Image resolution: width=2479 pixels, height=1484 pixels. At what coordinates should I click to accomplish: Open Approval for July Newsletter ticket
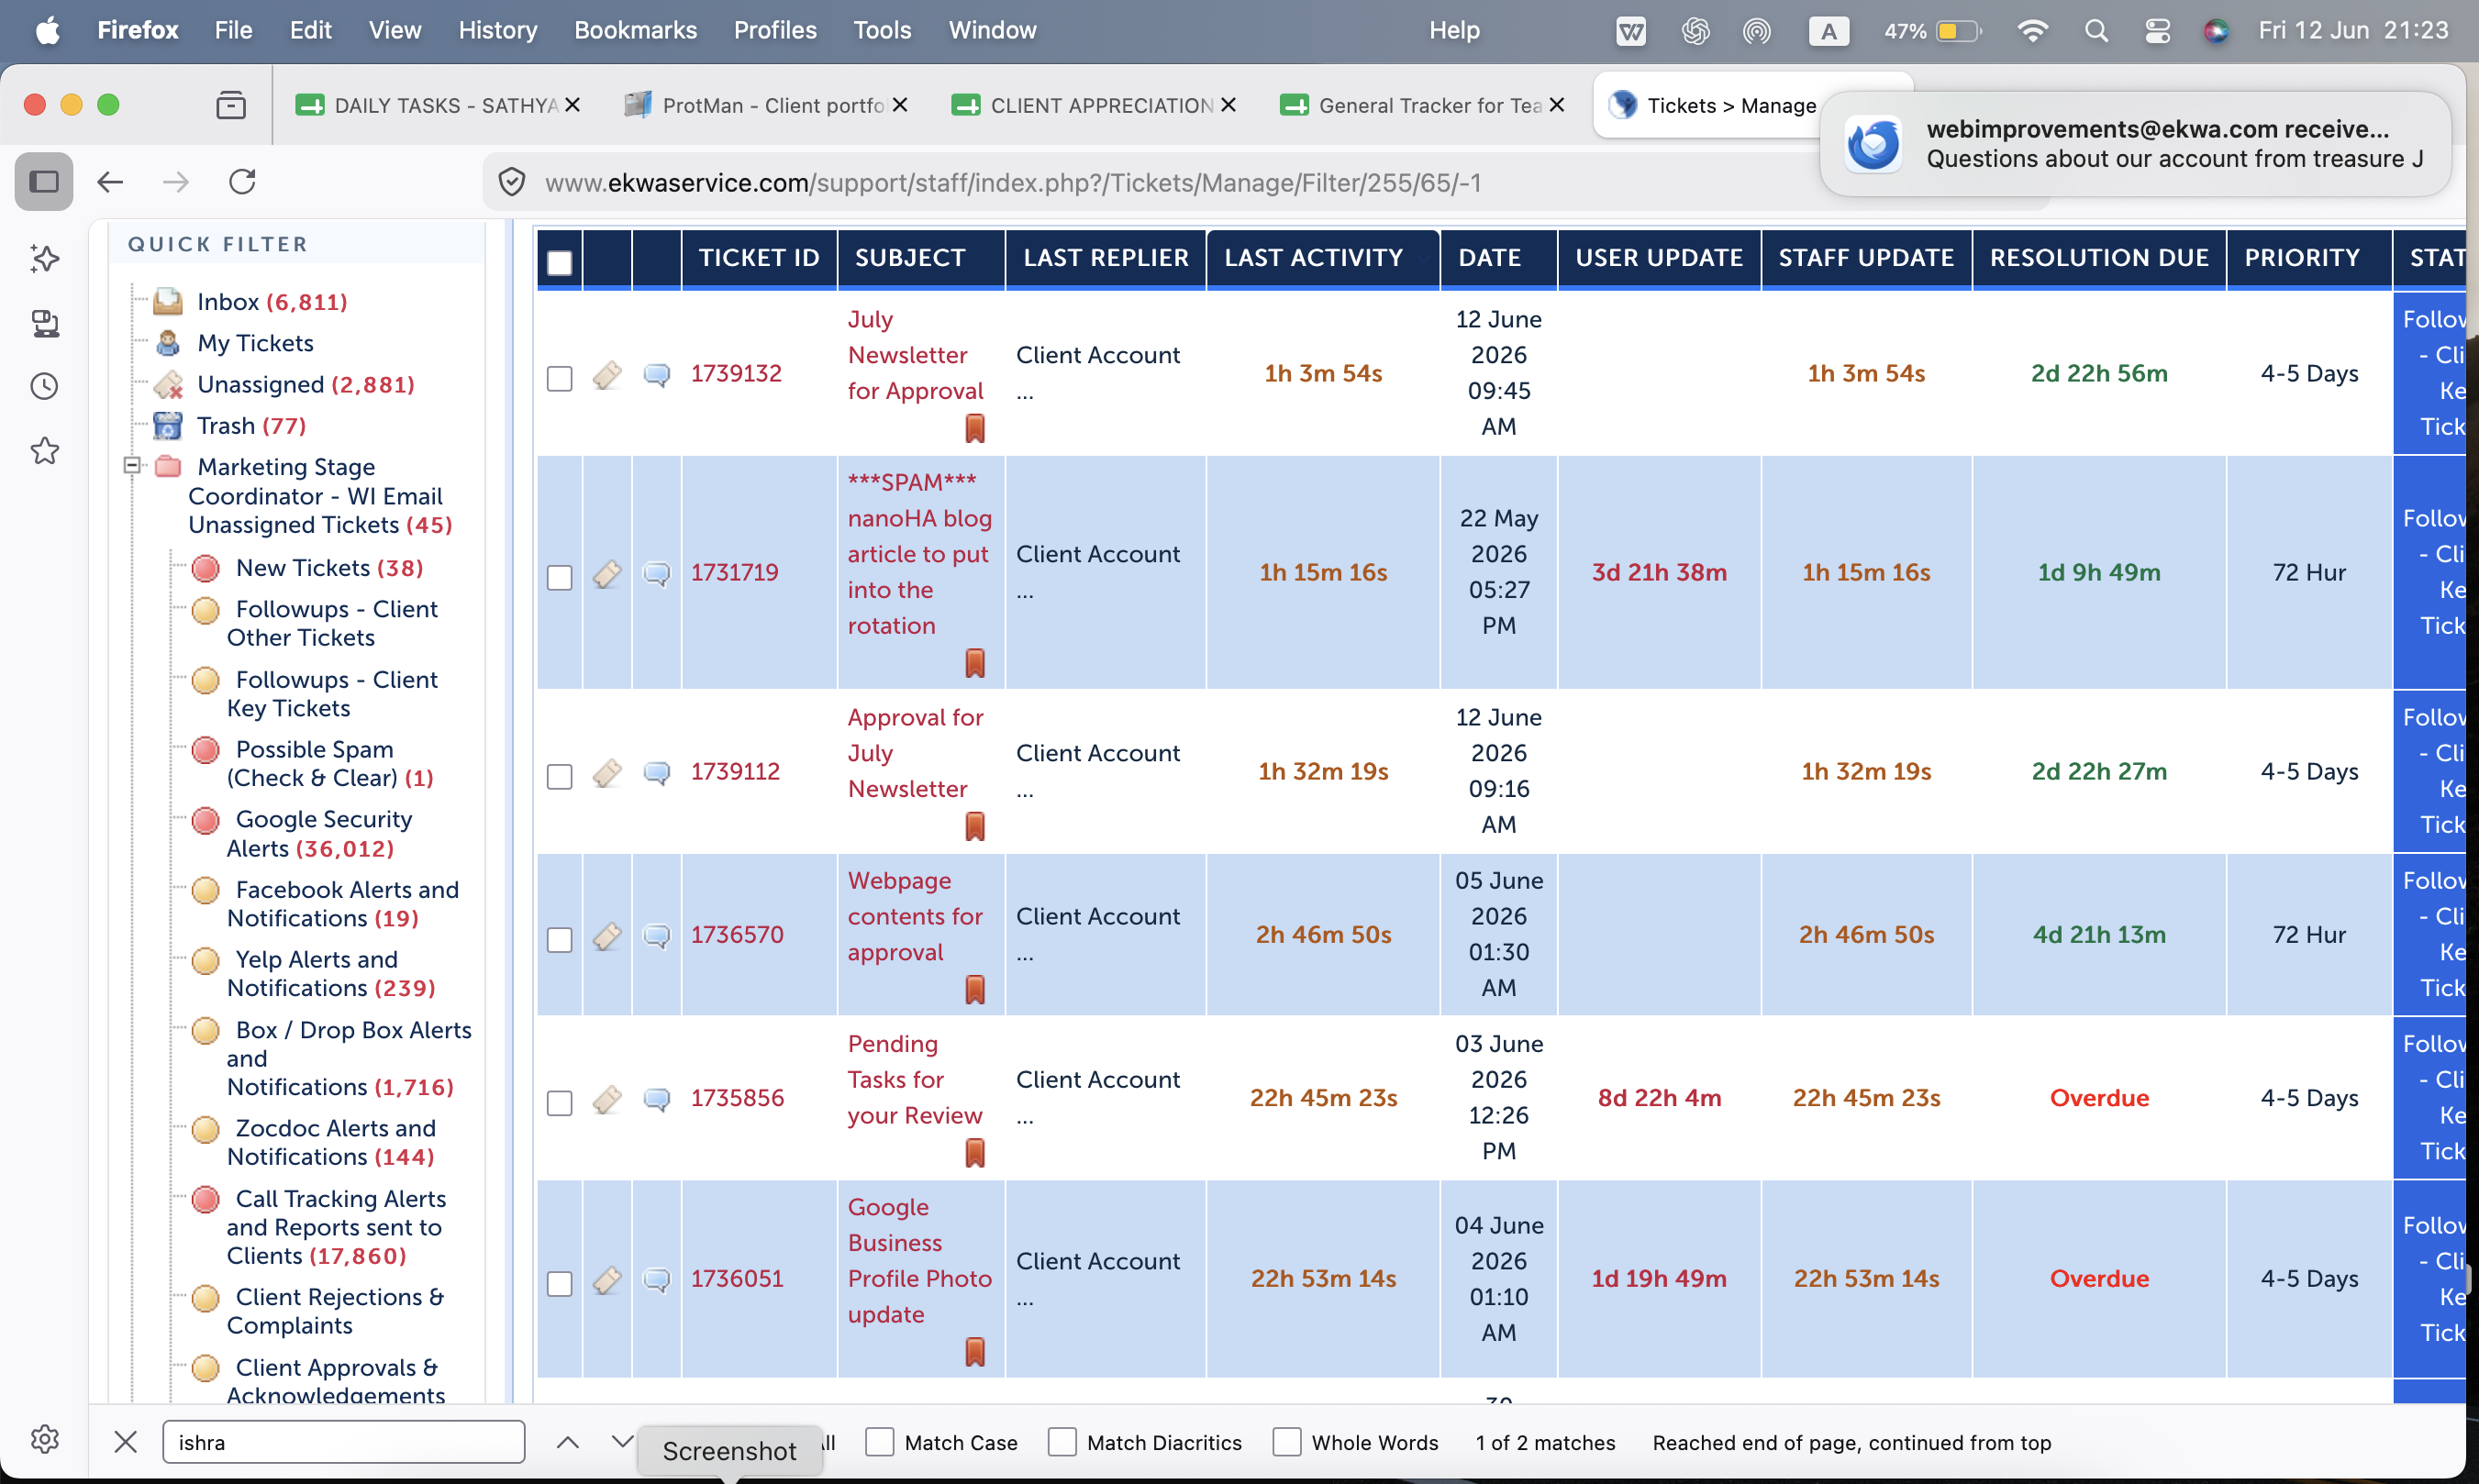coord(915,753)
